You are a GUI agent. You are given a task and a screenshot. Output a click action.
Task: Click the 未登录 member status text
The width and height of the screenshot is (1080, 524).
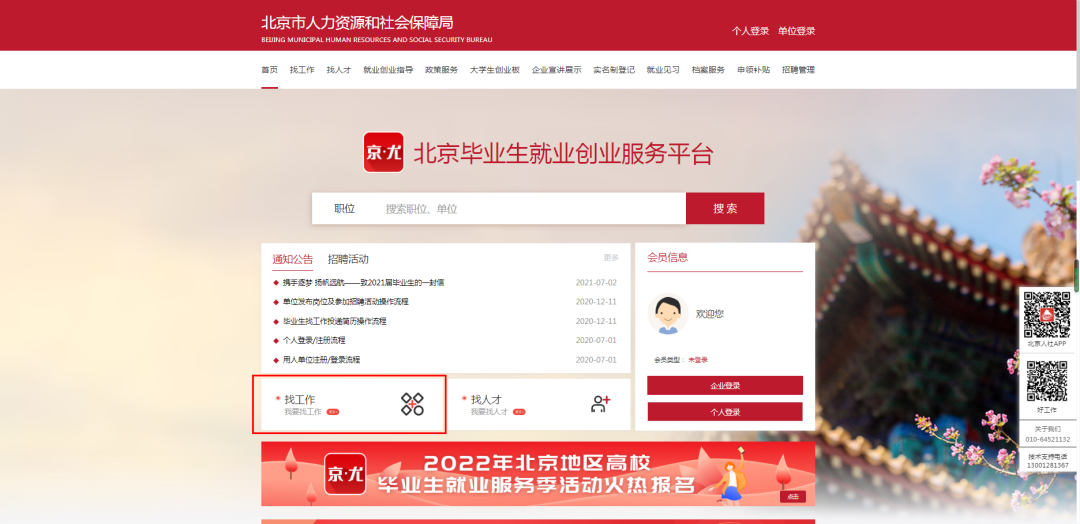[x=698, y=360]
